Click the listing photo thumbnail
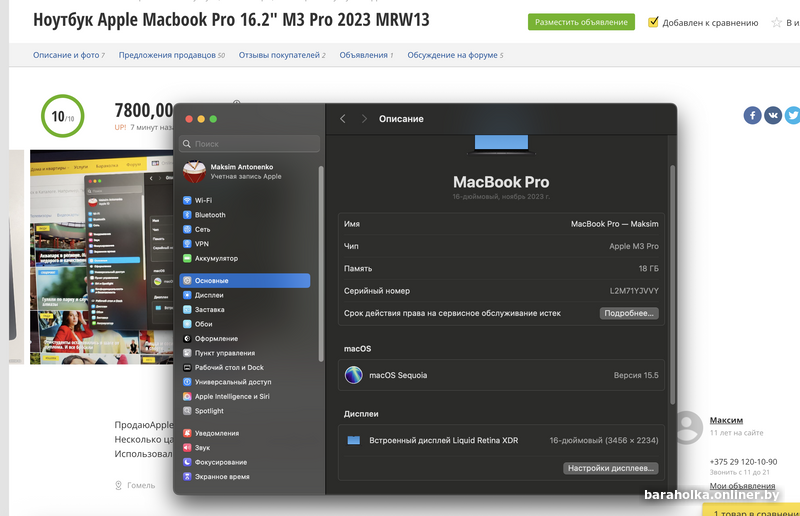The image size is (800, 516). tap(102, 257)
